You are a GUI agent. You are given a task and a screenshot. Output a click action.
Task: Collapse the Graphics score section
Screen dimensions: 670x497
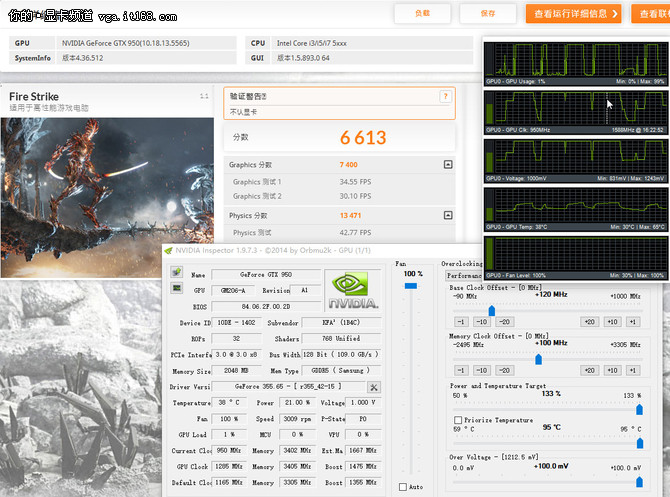pos(448,164)
